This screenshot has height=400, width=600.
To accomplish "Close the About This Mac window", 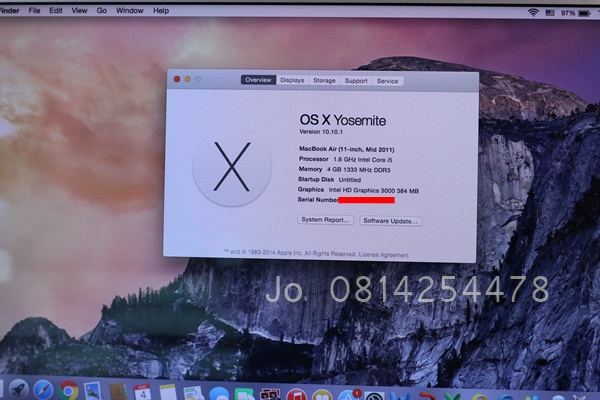I will (x=177, y=79).
